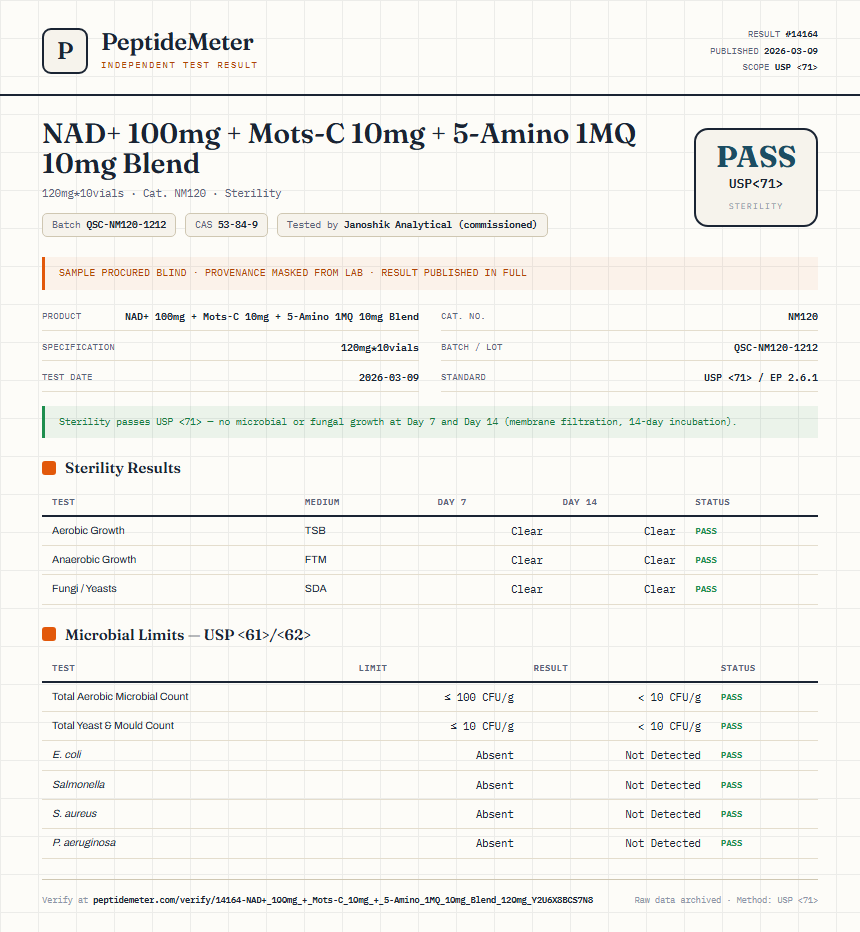
Task: Click Fungi / Yeasts PASS status
Action: click(x=706, y=589)
